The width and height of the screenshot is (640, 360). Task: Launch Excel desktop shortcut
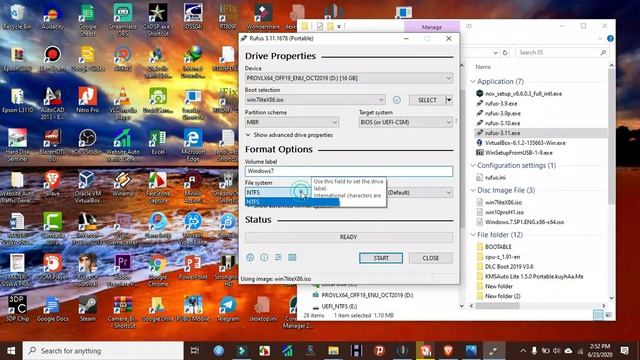click(158, 142)
